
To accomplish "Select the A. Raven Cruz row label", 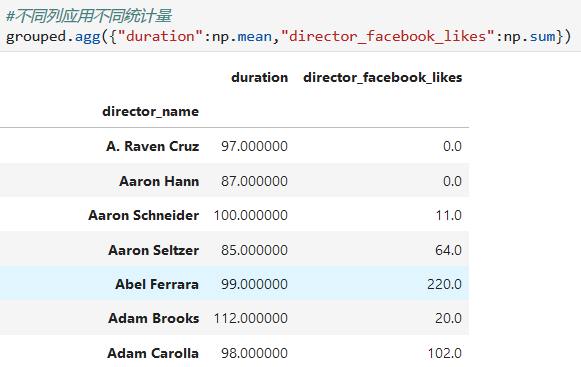I will (x=152, y=146).
